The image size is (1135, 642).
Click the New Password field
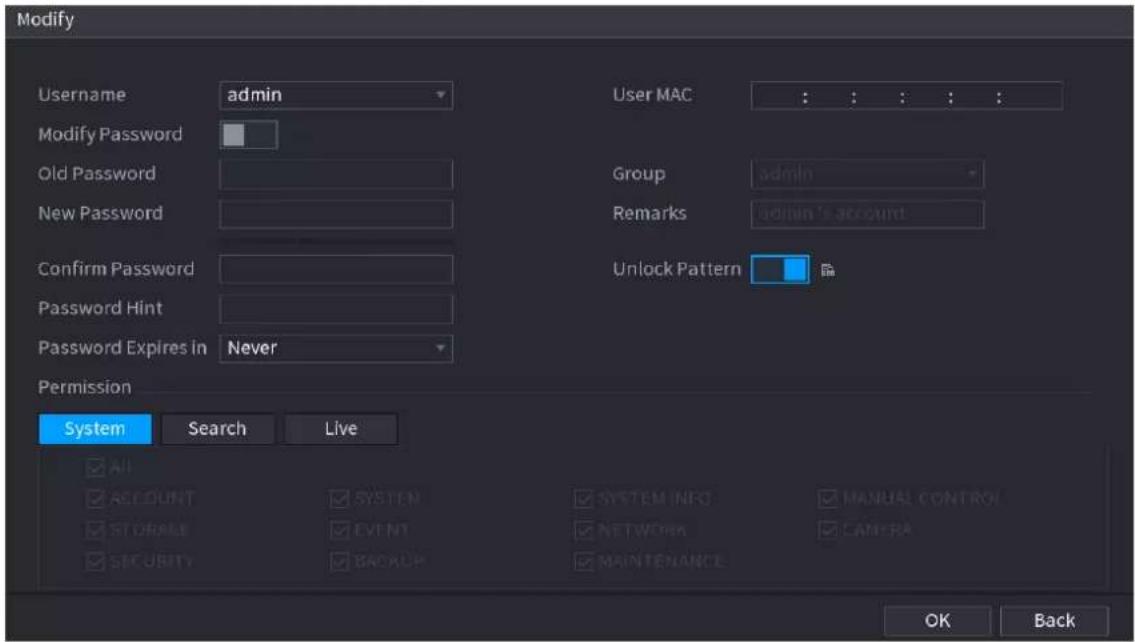coord(336,214)
